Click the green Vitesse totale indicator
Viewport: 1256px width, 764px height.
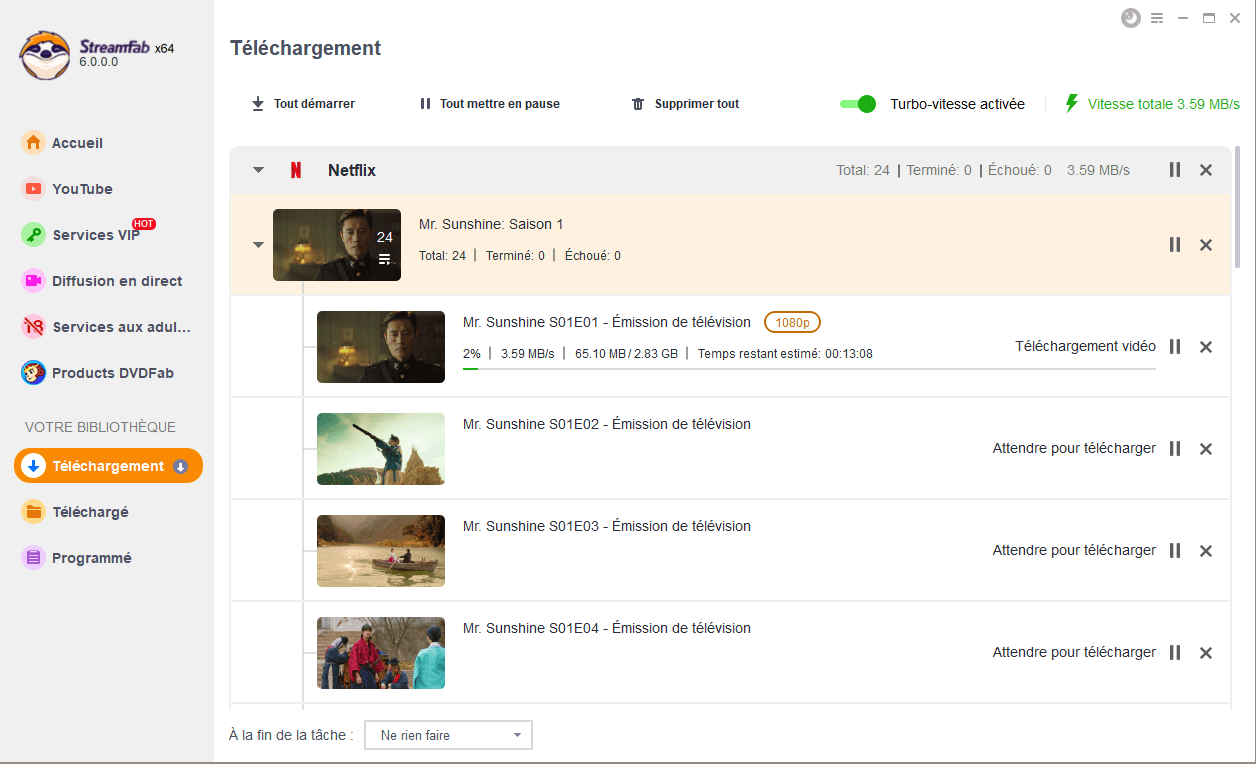click(x=1152, y=104)
